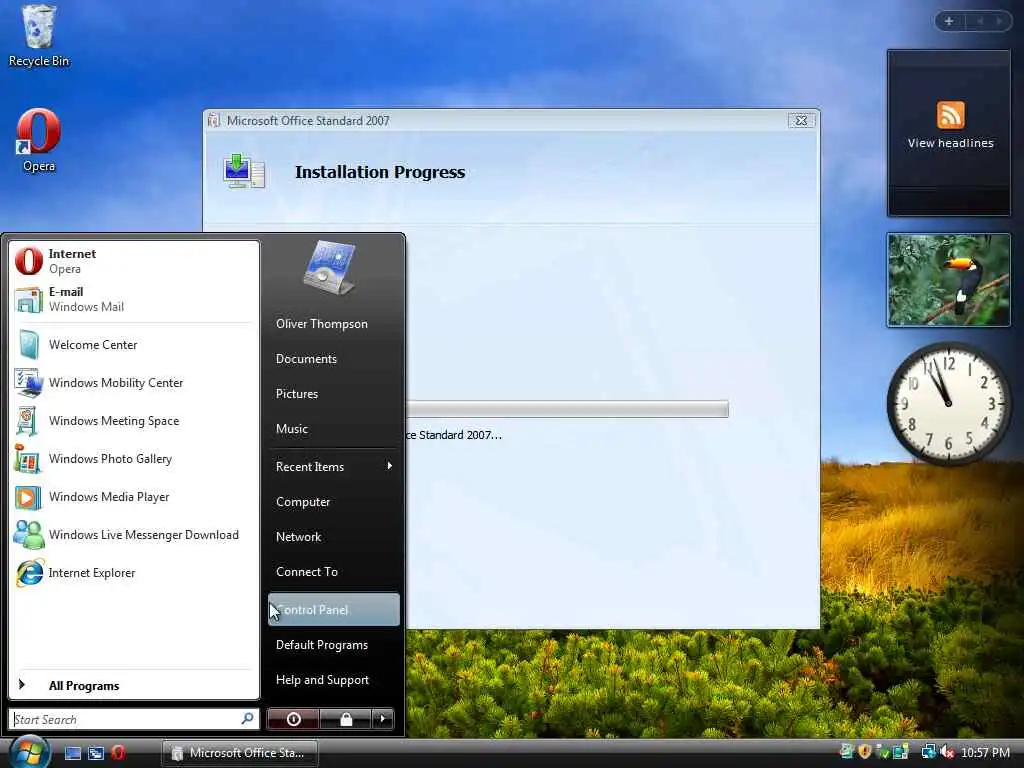Click the add gadget plus button on sidebar
The width and height of the screenshot is (1024, 768).
[x=949, y=21]
